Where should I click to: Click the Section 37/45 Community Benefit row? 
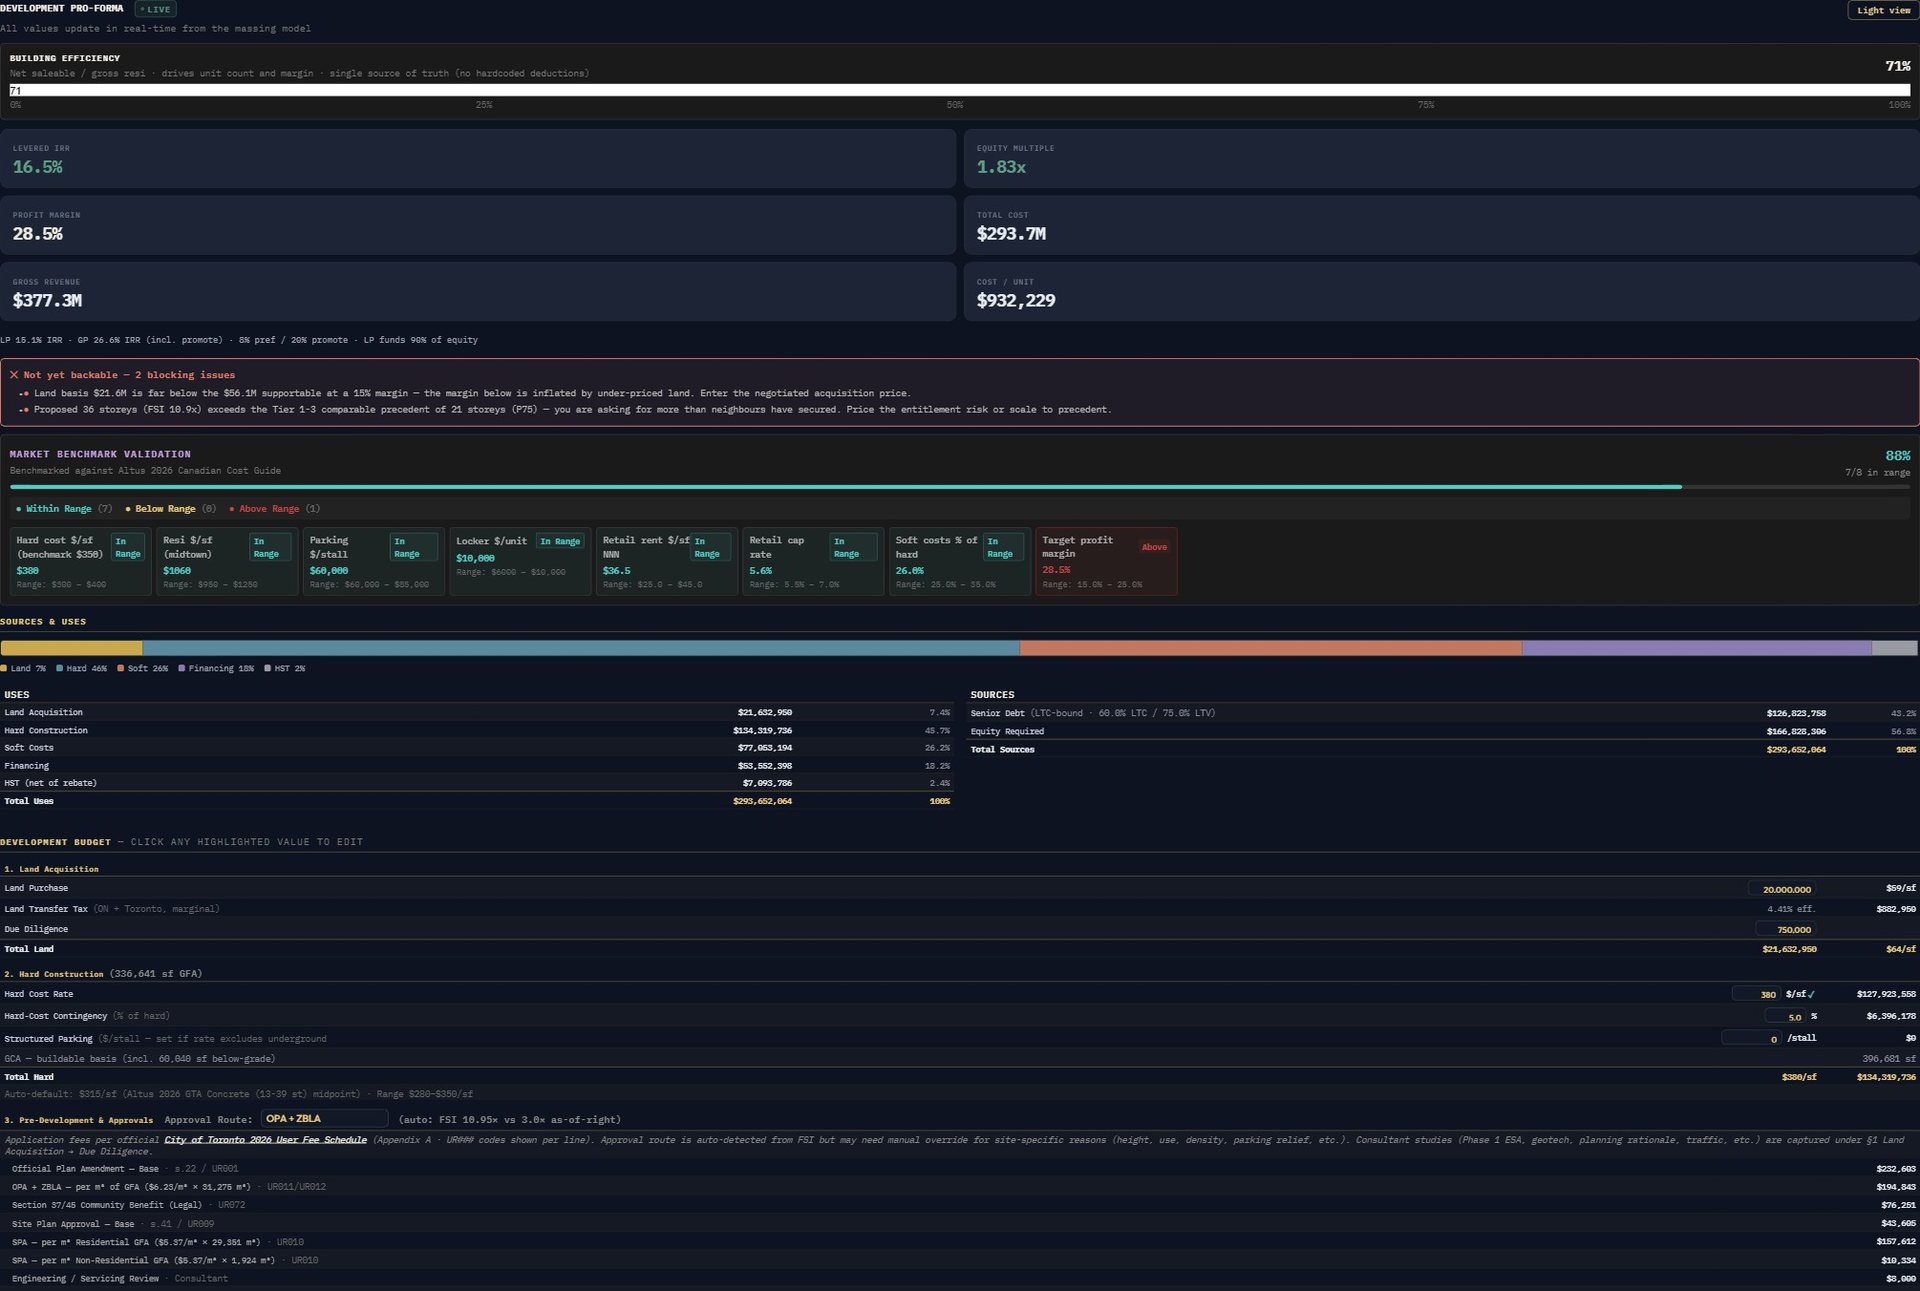point(960,1205)
